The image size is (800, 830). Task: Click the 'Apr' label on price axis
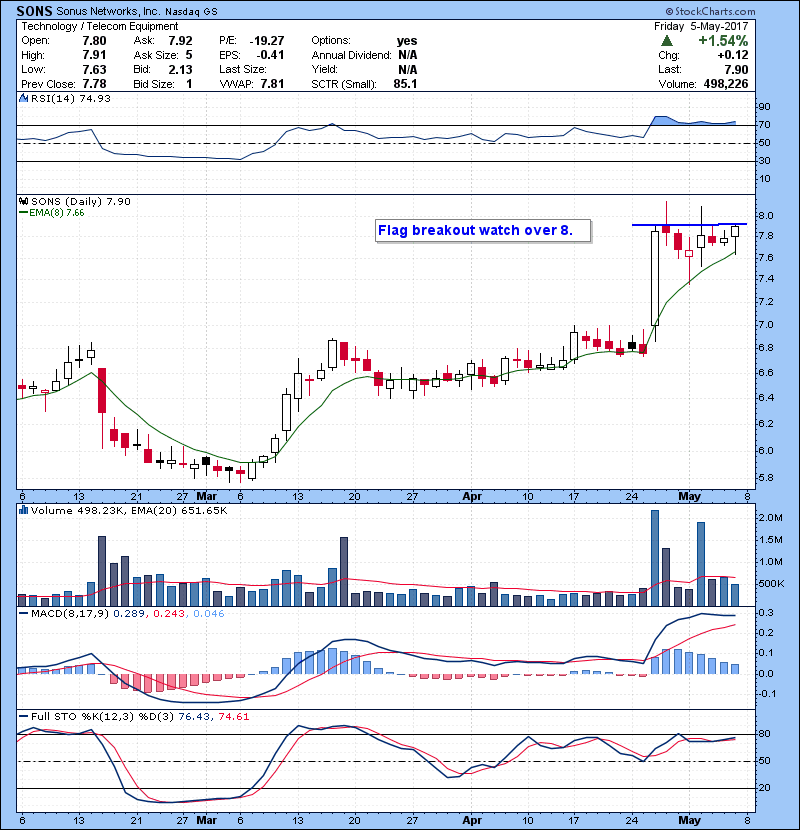(x=472, y=497)
